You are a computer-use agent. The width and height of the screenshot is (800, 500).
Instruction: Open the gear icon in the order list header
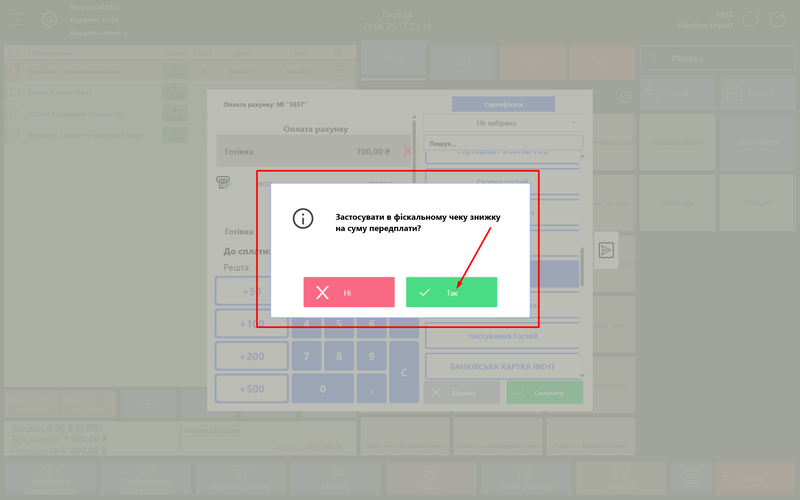[337, 53]
